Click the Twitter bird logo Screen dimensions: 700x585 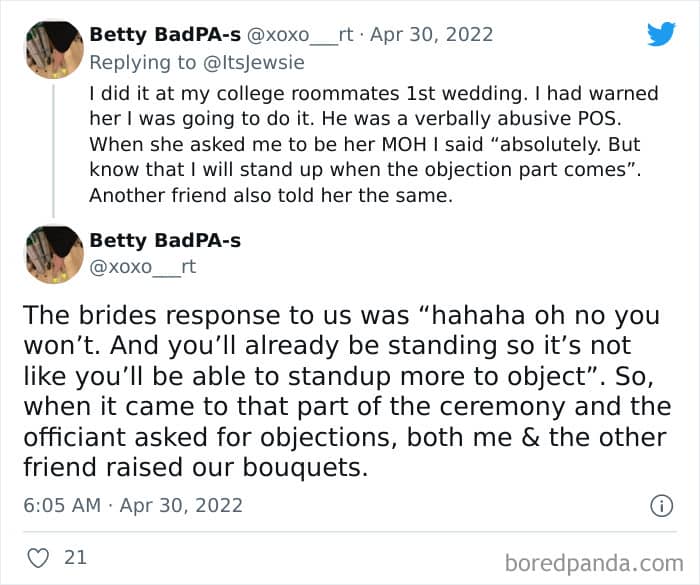(661, 34)
